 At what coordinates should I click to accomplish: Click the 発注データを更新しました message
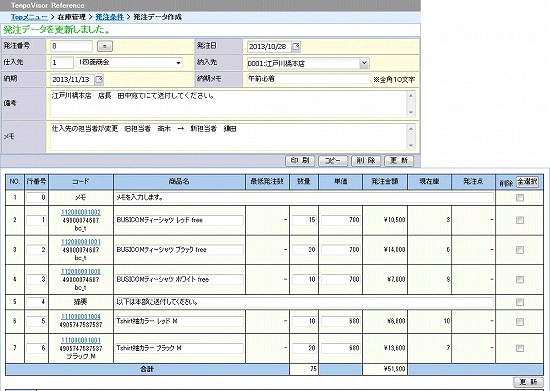click(57, 30)
